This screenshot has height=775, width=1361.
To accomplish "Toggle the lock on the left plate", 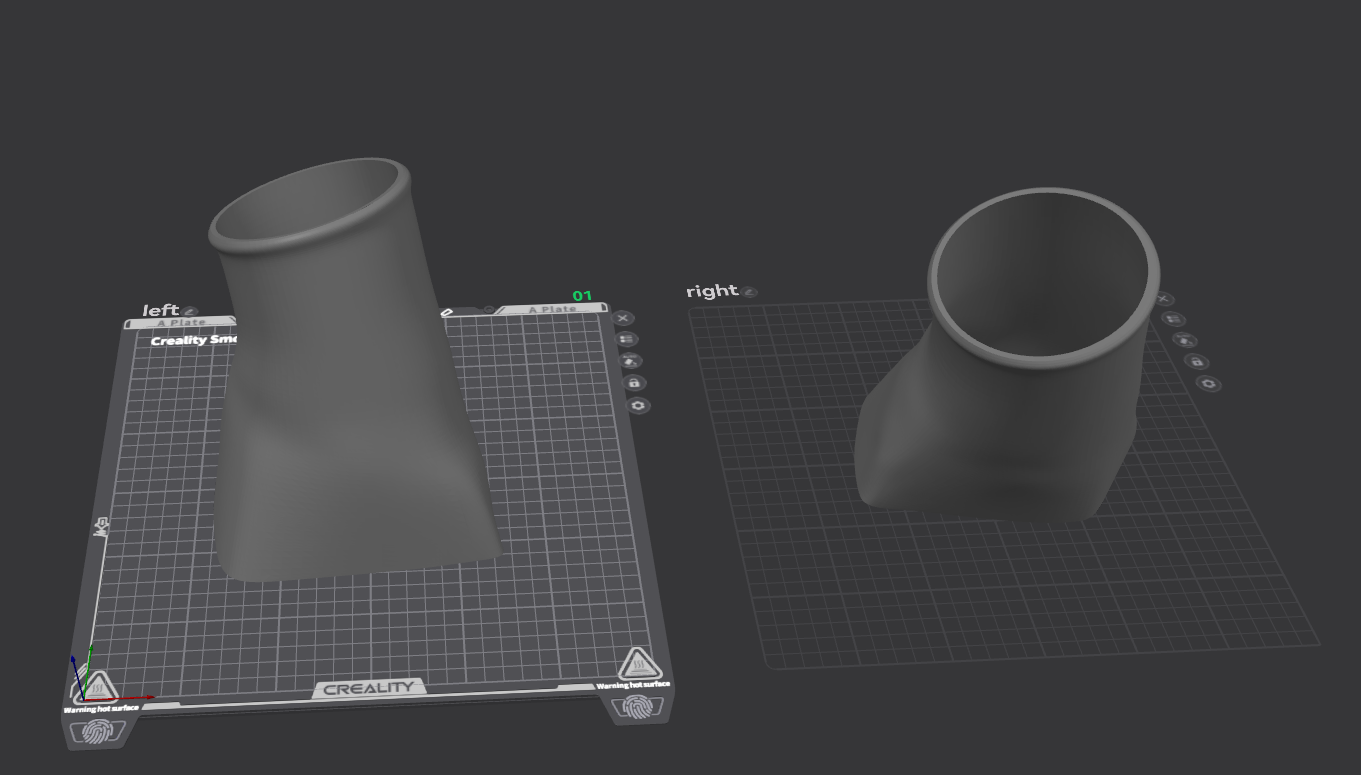I will point(634,383).
